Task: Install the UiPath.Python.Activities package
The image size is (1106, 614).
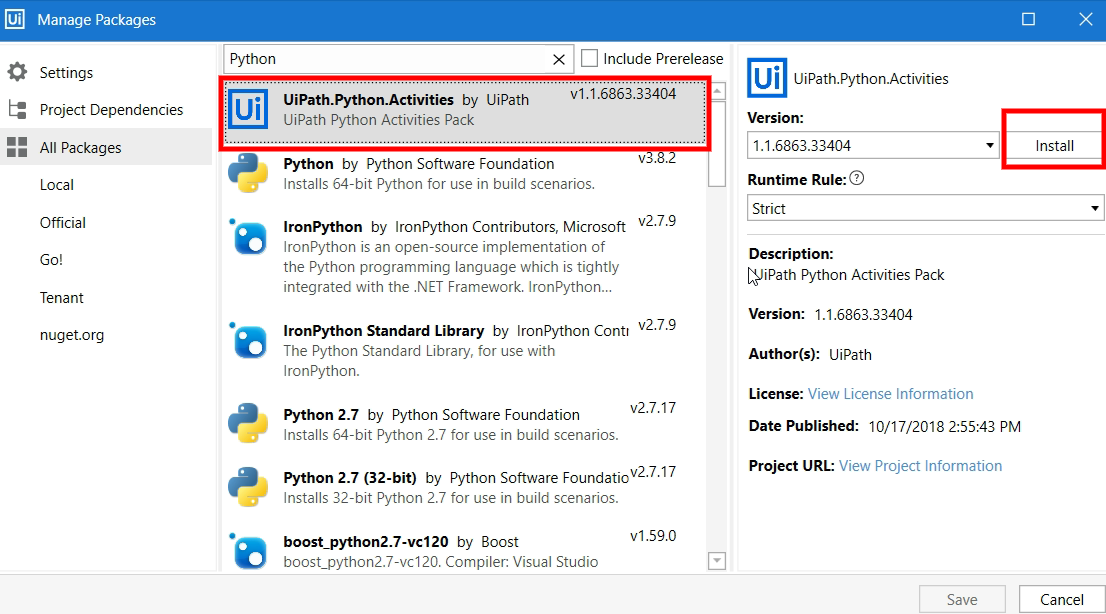Action: click(x=1053, y=144)
